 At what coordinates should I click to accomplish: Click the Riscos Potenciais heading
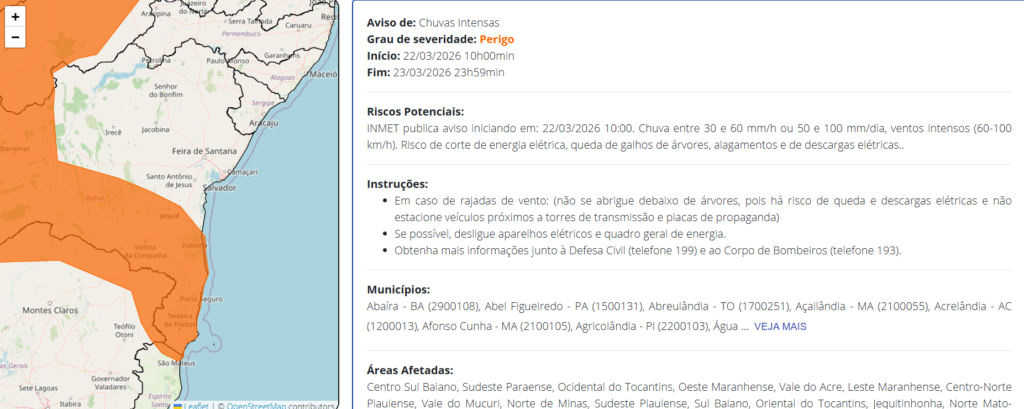(416, 111)
